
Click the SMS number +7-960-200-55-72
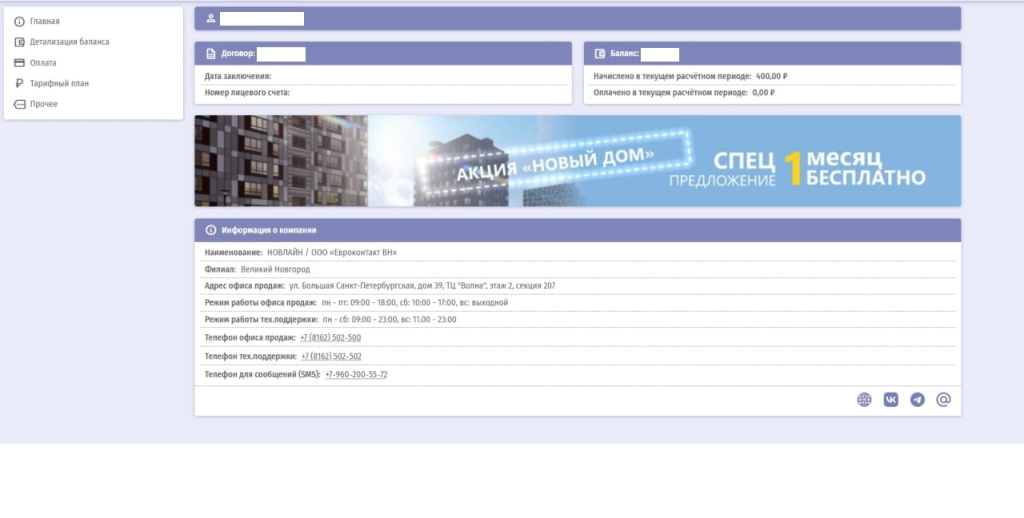[356, 375]
